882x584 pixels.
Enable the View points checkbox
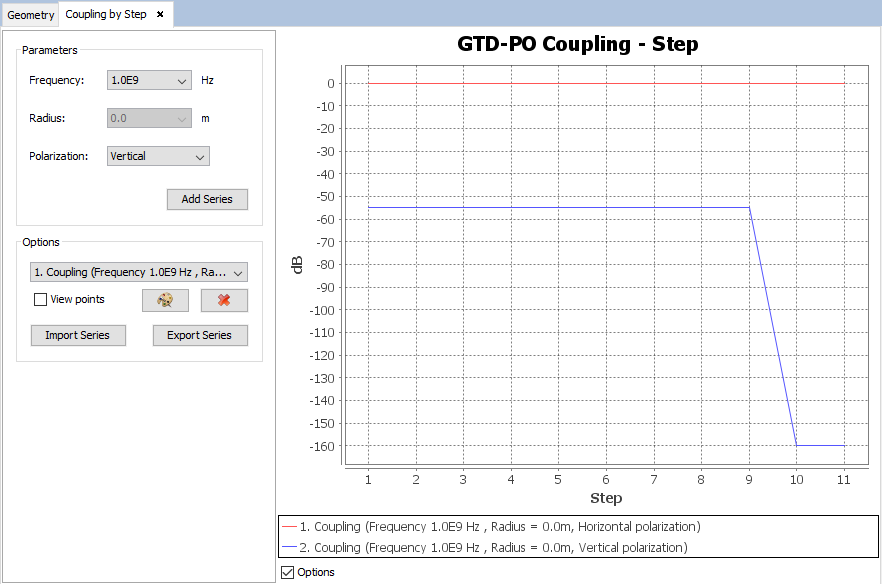41,299
